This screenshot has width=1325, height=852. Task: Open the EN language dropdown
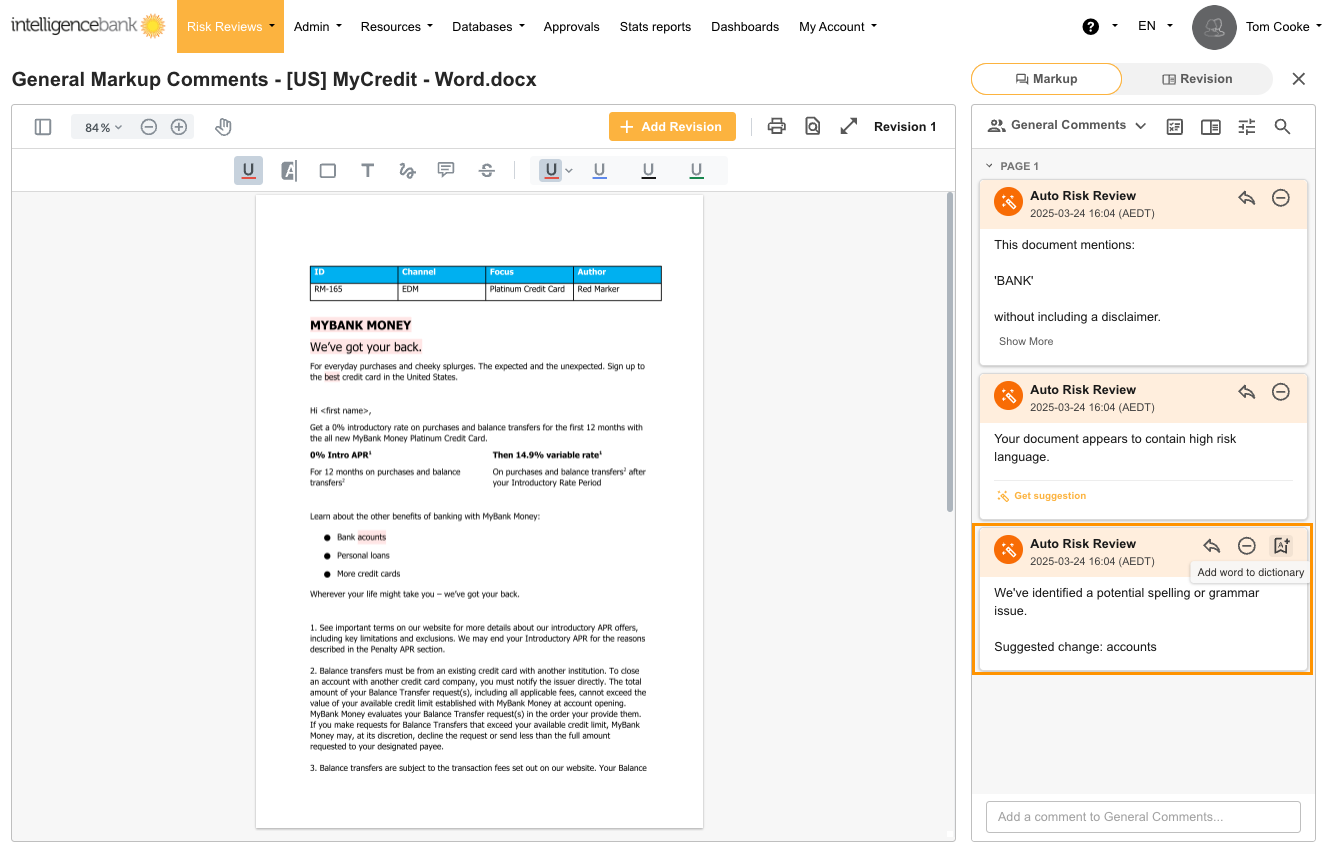1155,27
